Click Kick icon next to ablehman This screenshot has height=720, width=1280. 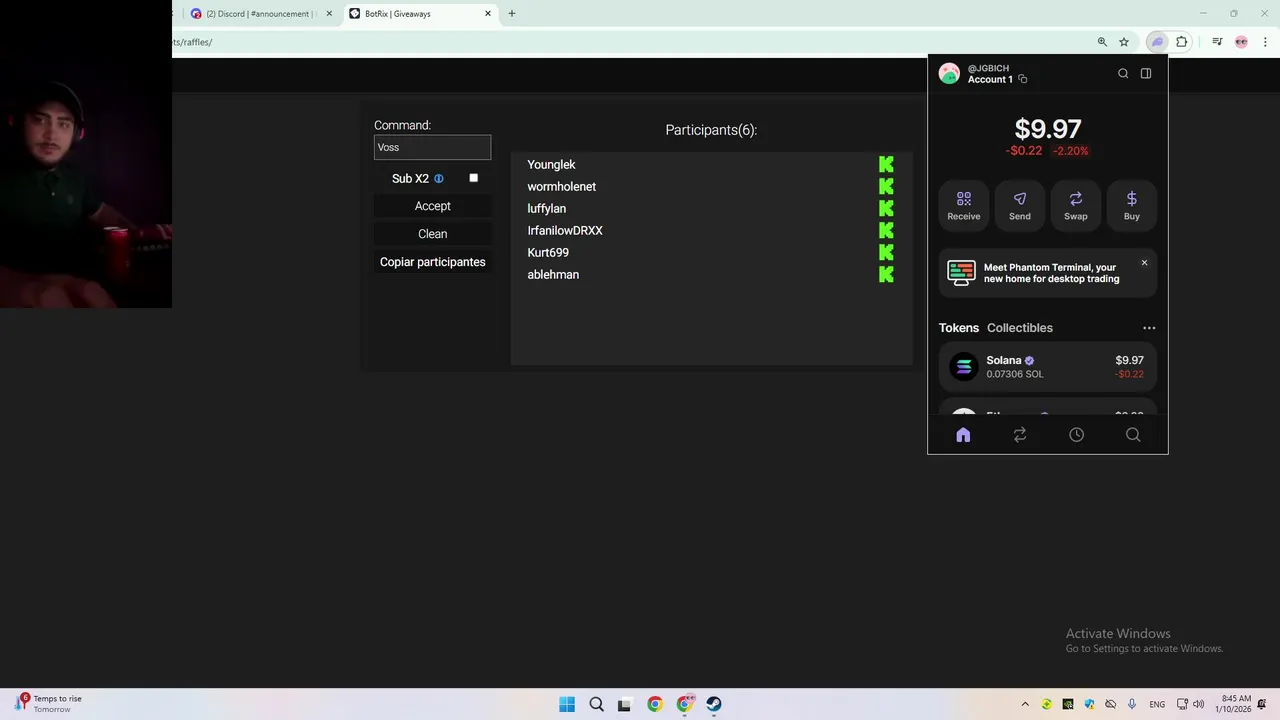[x=886, y=274]
